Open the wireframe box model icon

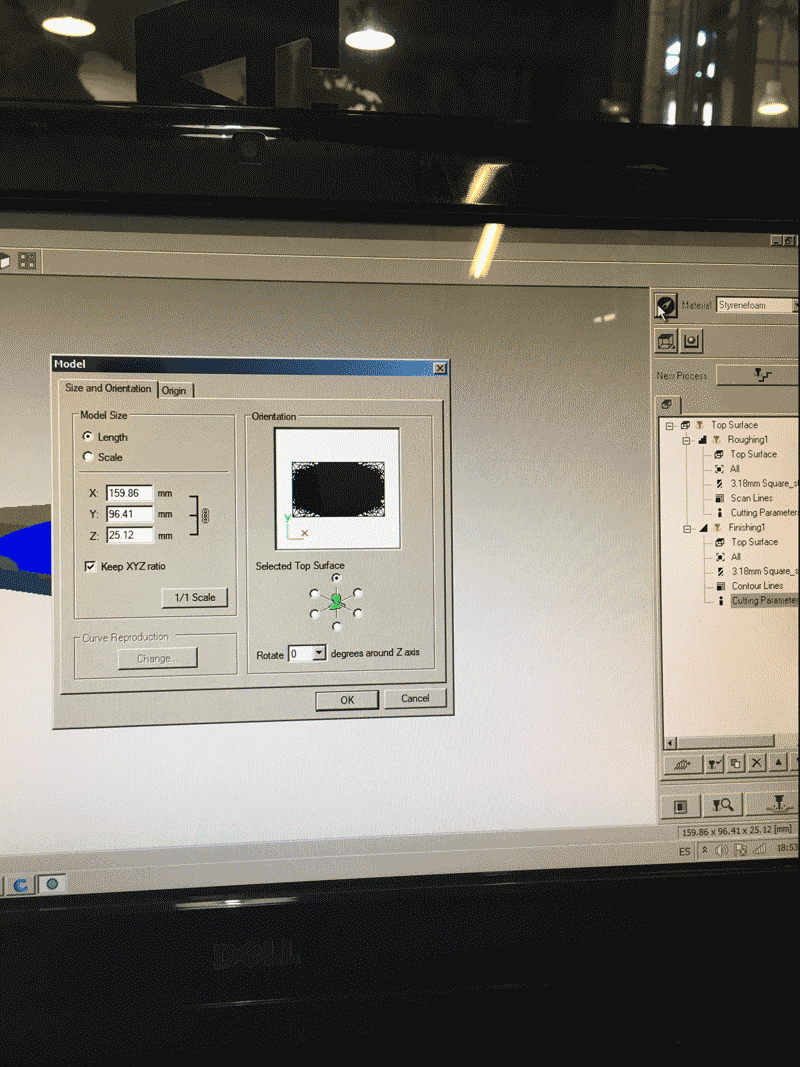coord(666,341)
